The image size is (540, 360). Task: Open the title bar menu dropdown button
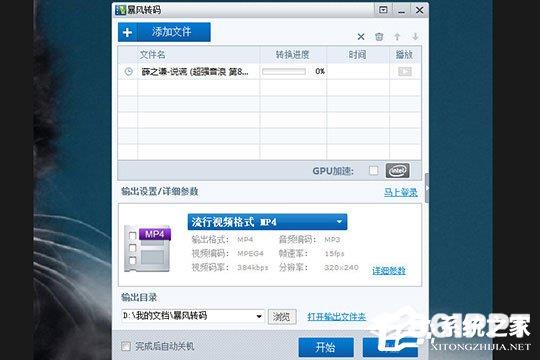[x=383, y=10]
